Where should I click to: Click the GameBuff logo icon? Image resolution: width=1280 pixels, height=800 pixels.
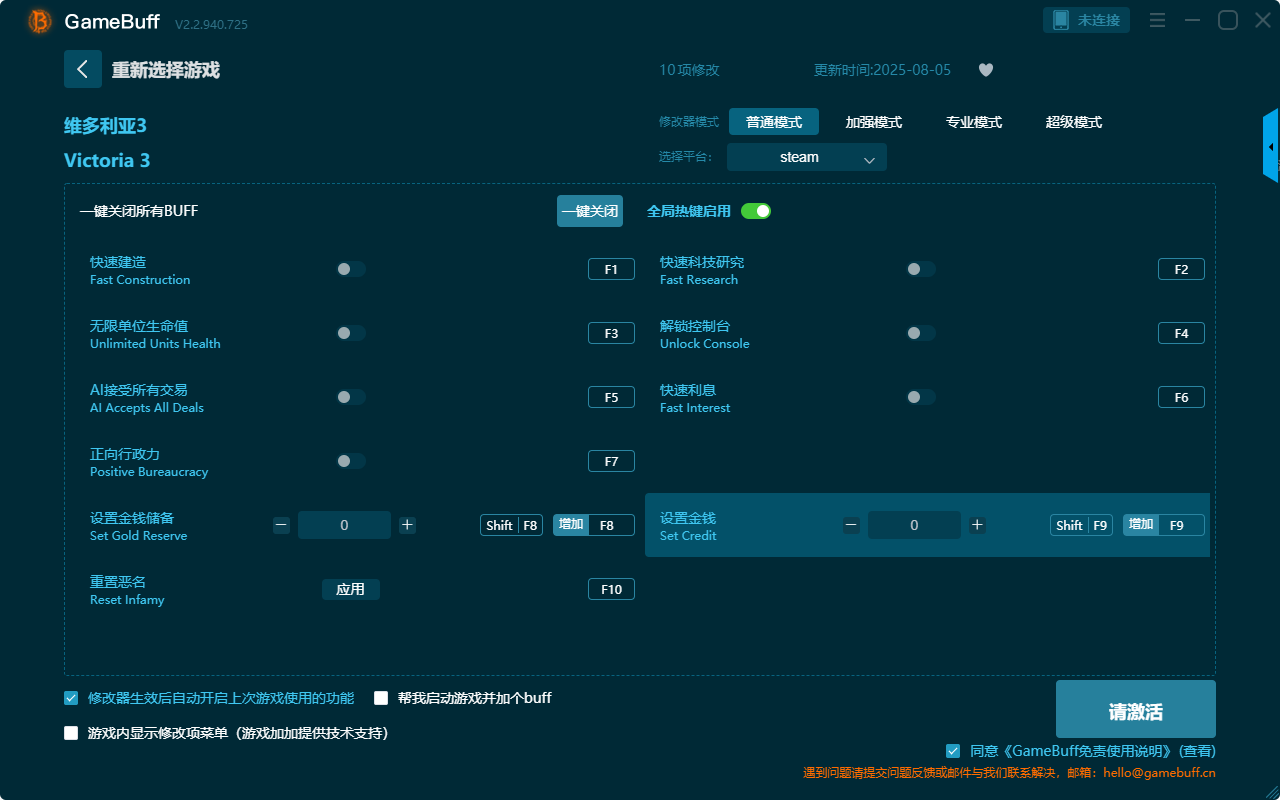40,21
